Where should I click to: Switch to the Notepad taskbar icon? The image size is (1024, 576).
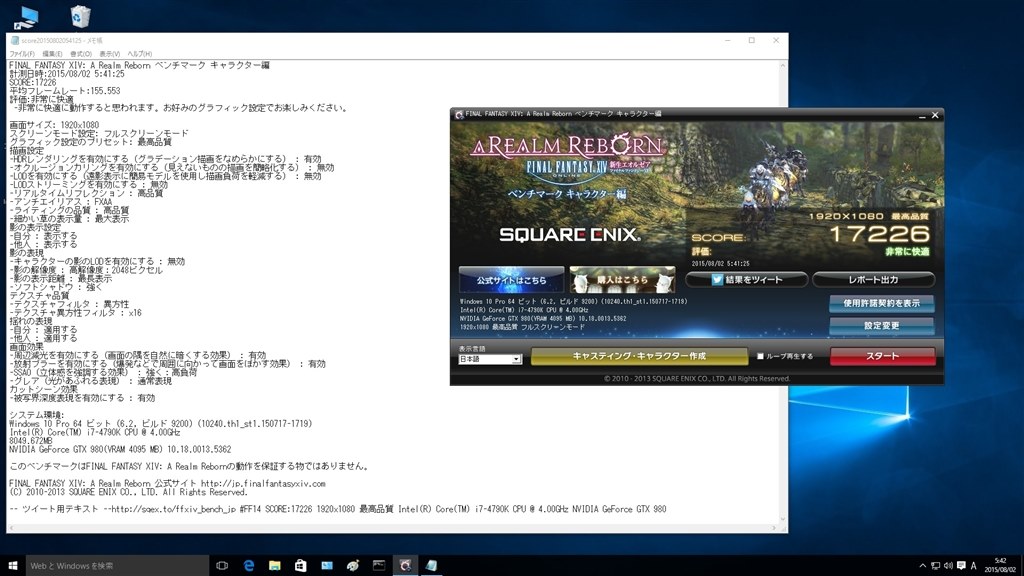coord(431,566)
